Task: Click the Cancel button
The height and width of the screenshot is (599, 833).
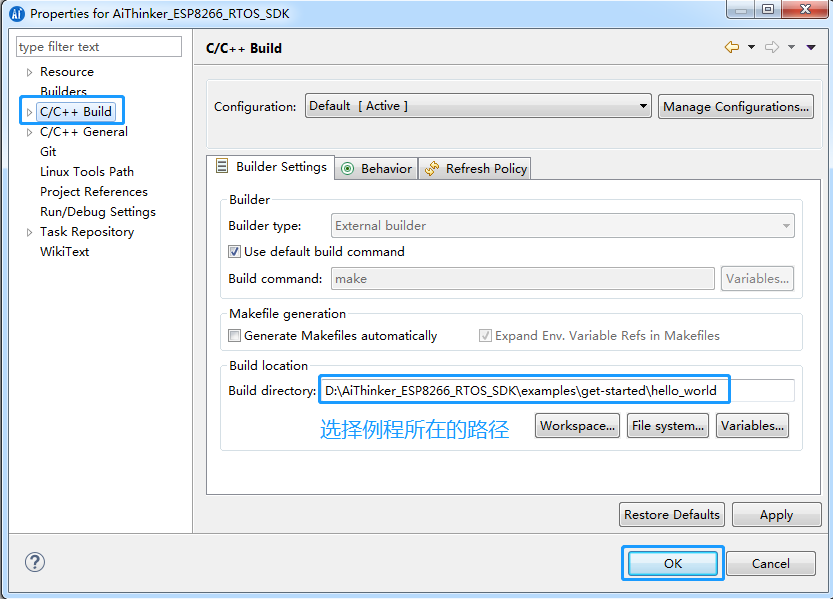Action: point(770,563)
